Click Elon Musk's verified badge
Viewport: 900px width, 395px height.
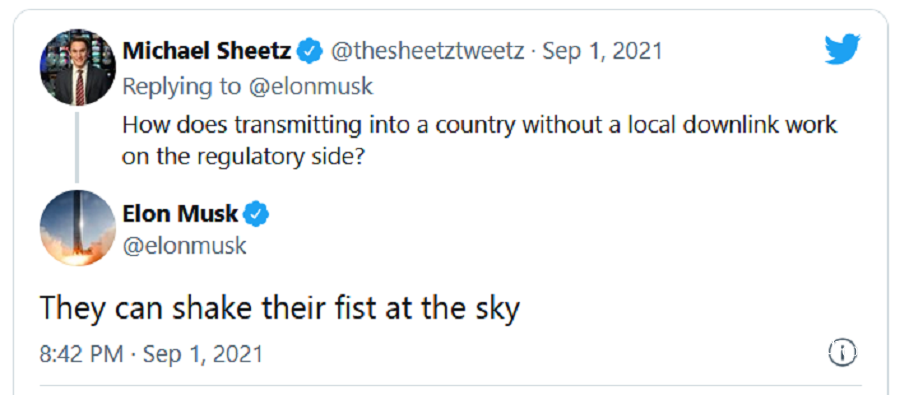pyautogui.click(x=256, y=214)
